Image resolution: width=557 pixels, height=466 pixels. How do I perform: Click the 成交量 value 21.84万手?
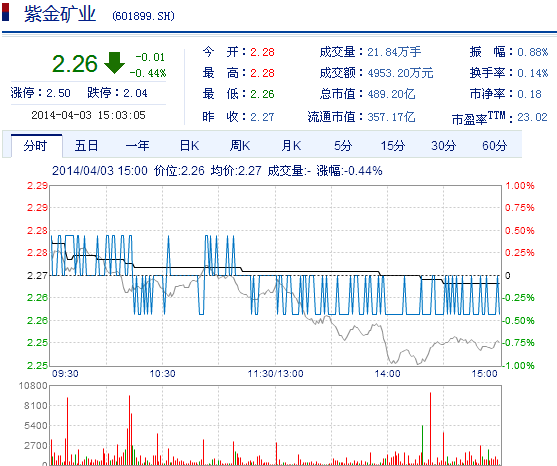394,52
